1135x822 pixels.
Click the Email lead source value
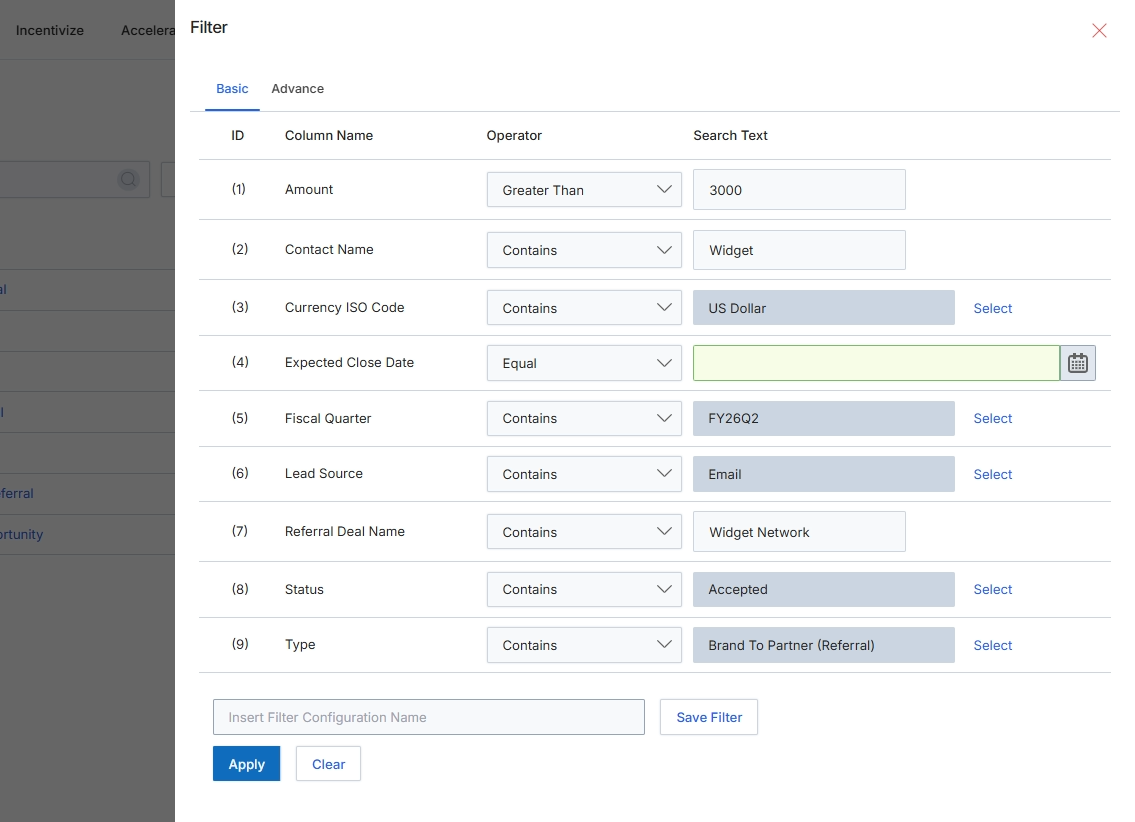[824, 474]
